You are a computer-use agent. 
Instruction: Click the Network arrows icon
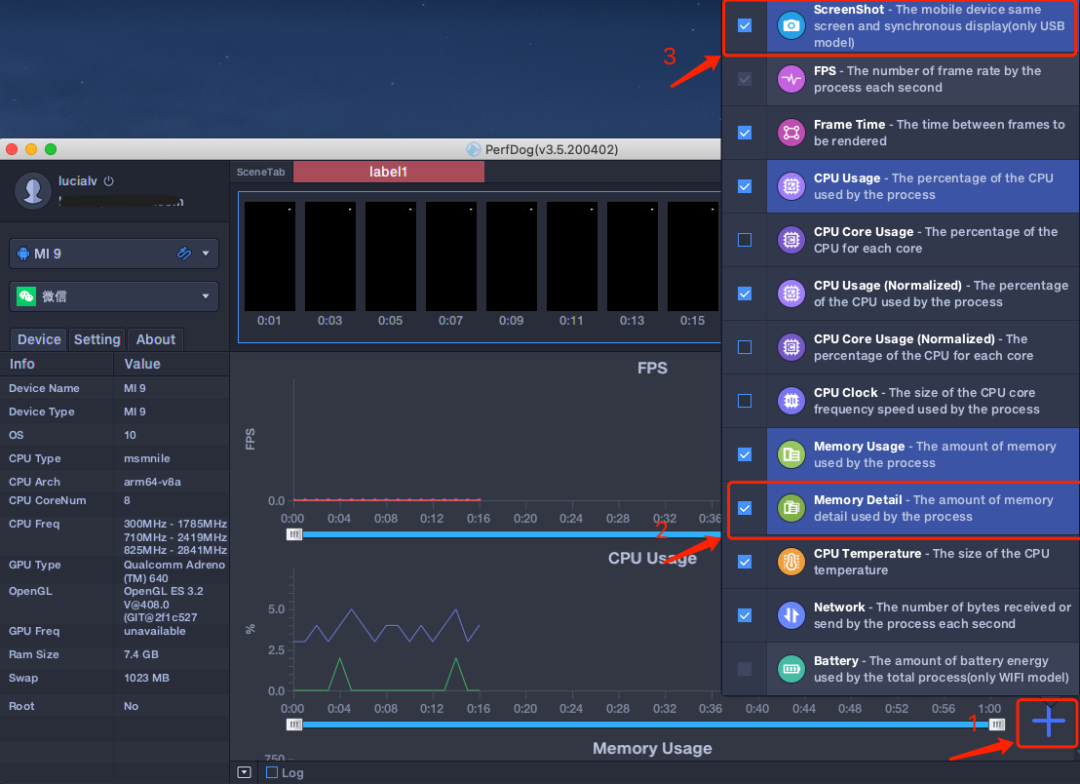pos(792,615)
